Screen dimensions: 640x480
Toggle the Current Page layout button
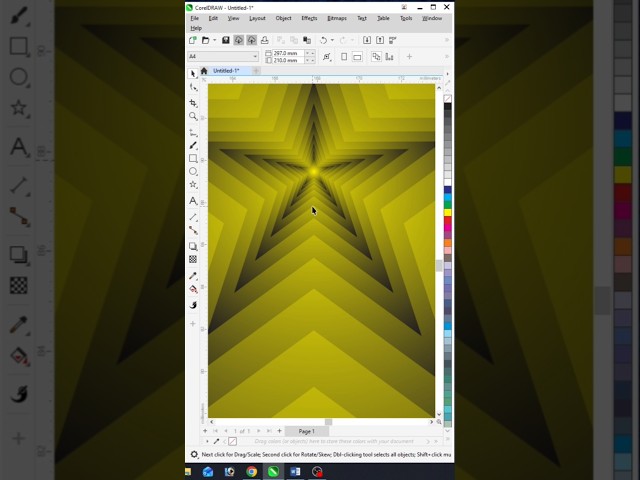point(389,57)
